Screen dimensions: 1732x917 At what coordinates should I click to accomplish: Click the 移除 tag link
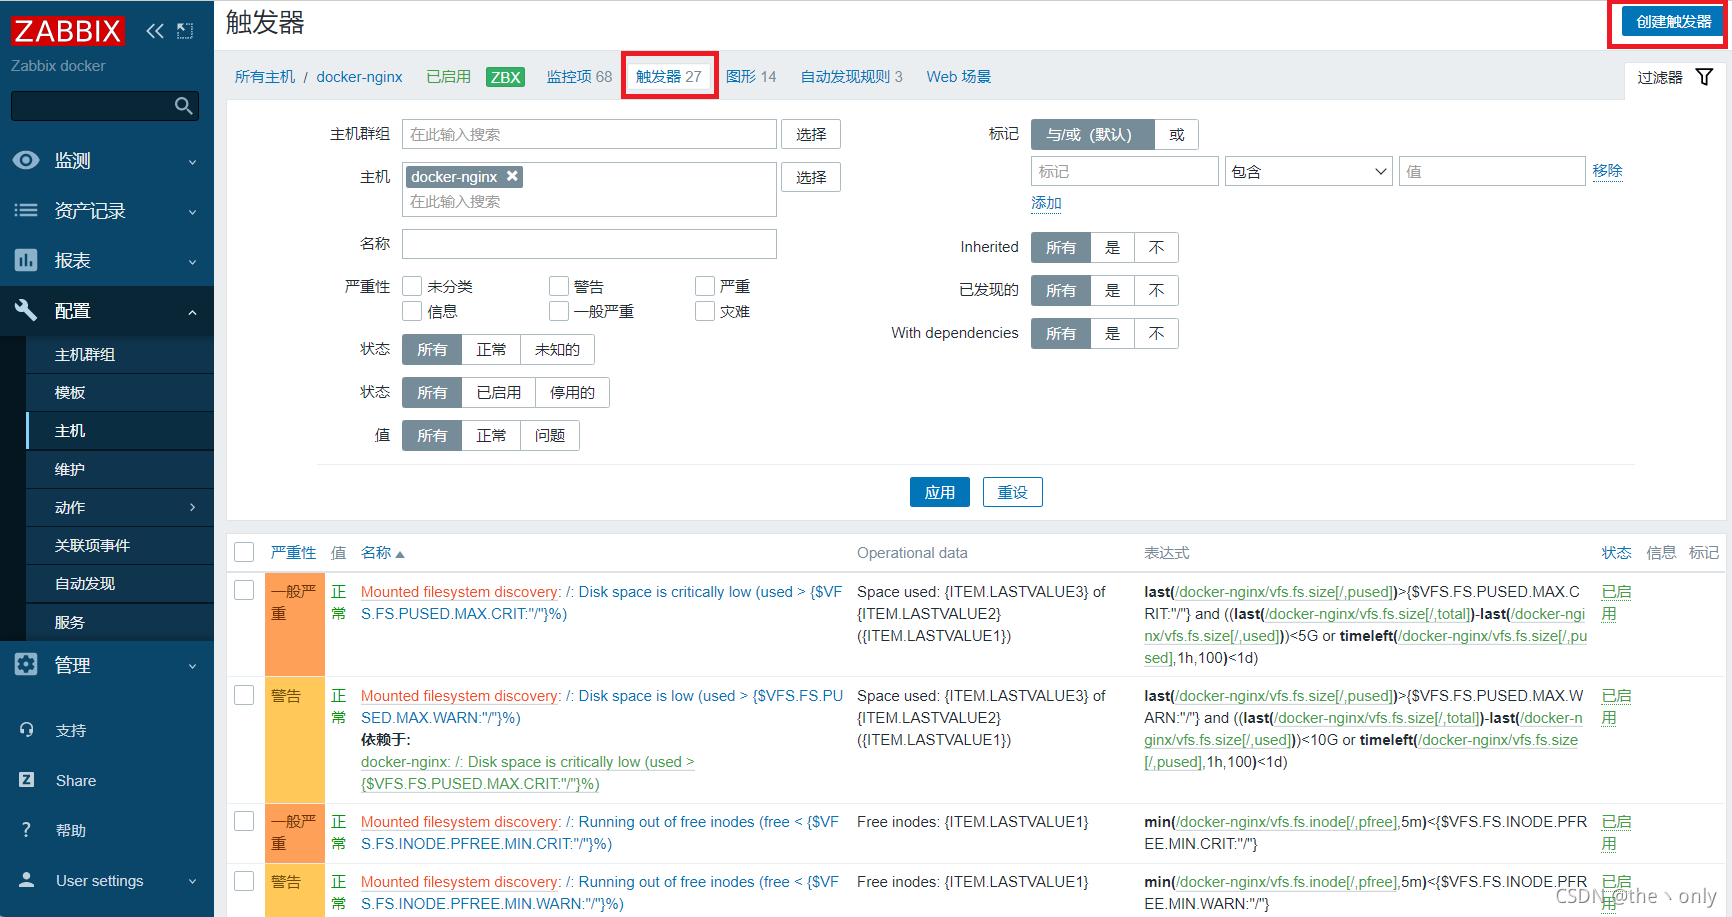pos(1607,171)
